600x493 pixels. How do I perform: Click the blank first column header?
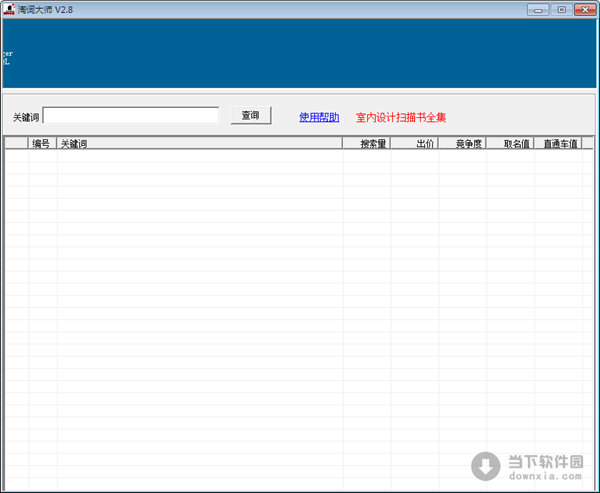16,144
